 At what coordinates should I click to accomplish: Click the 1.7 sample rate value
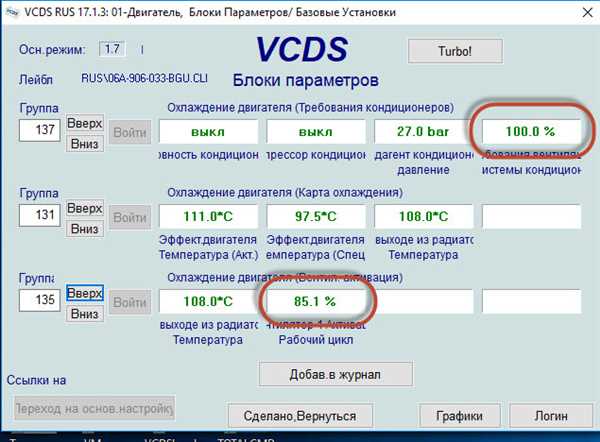112,49
